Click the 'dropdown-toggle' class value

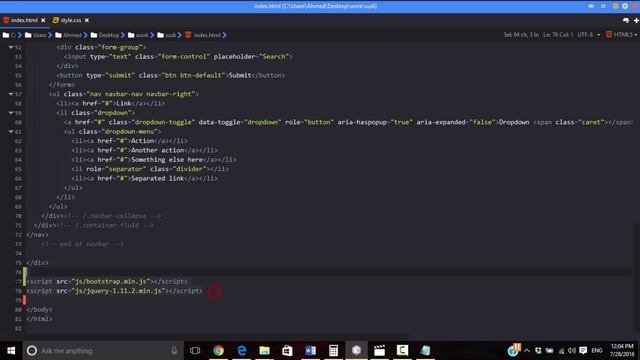pos(163,122)
